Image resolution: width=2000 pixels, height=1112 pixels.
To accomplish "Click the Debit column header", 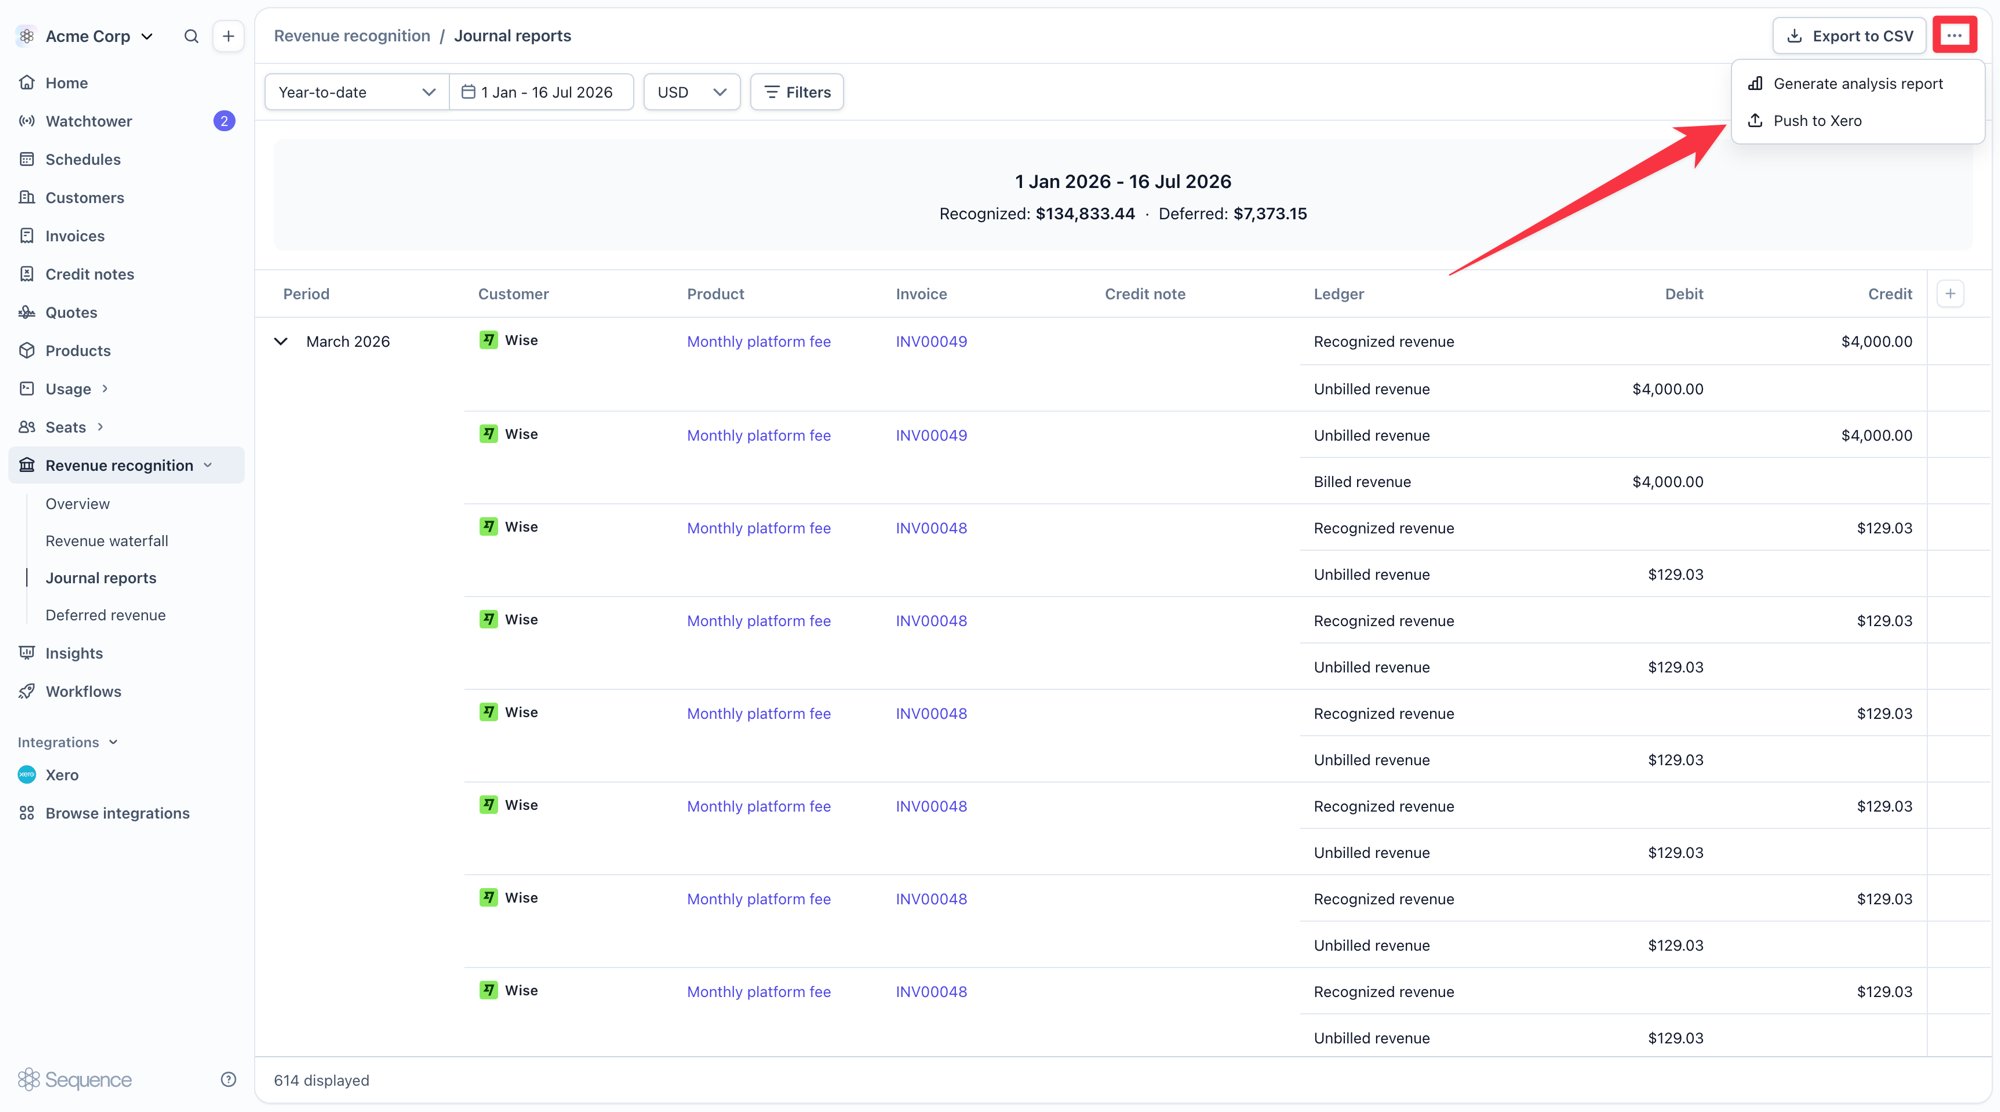I will (x=1684, y=294).
